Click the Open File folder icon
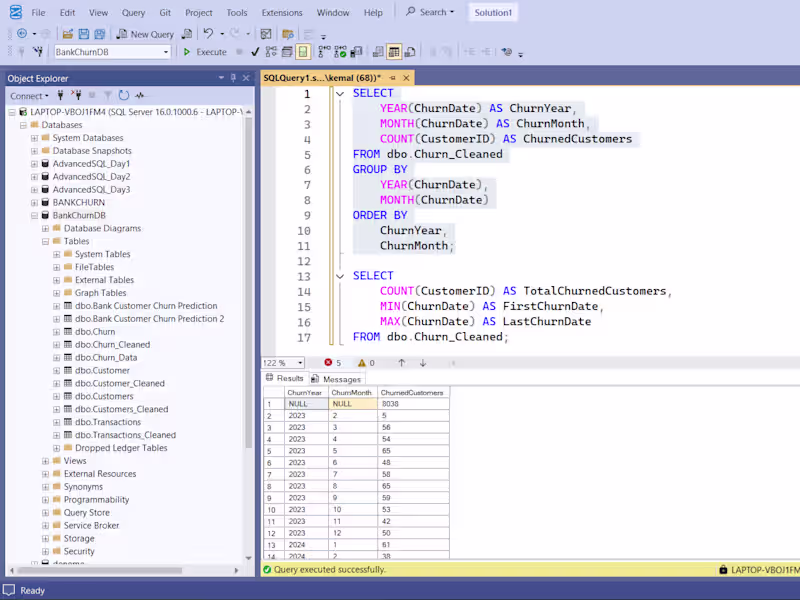The image size is (800, 600). tap(67, 34)
